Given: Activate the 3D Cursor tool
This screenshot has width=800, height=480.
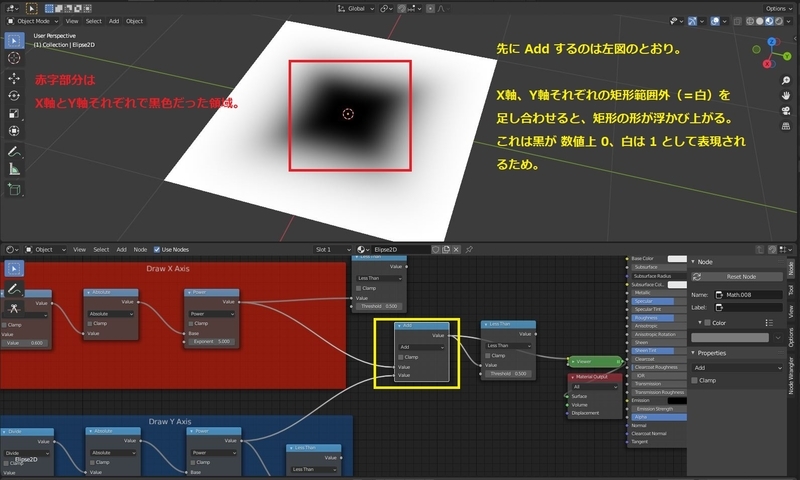Looking at the screenshot, I should [x=14, y=58].
